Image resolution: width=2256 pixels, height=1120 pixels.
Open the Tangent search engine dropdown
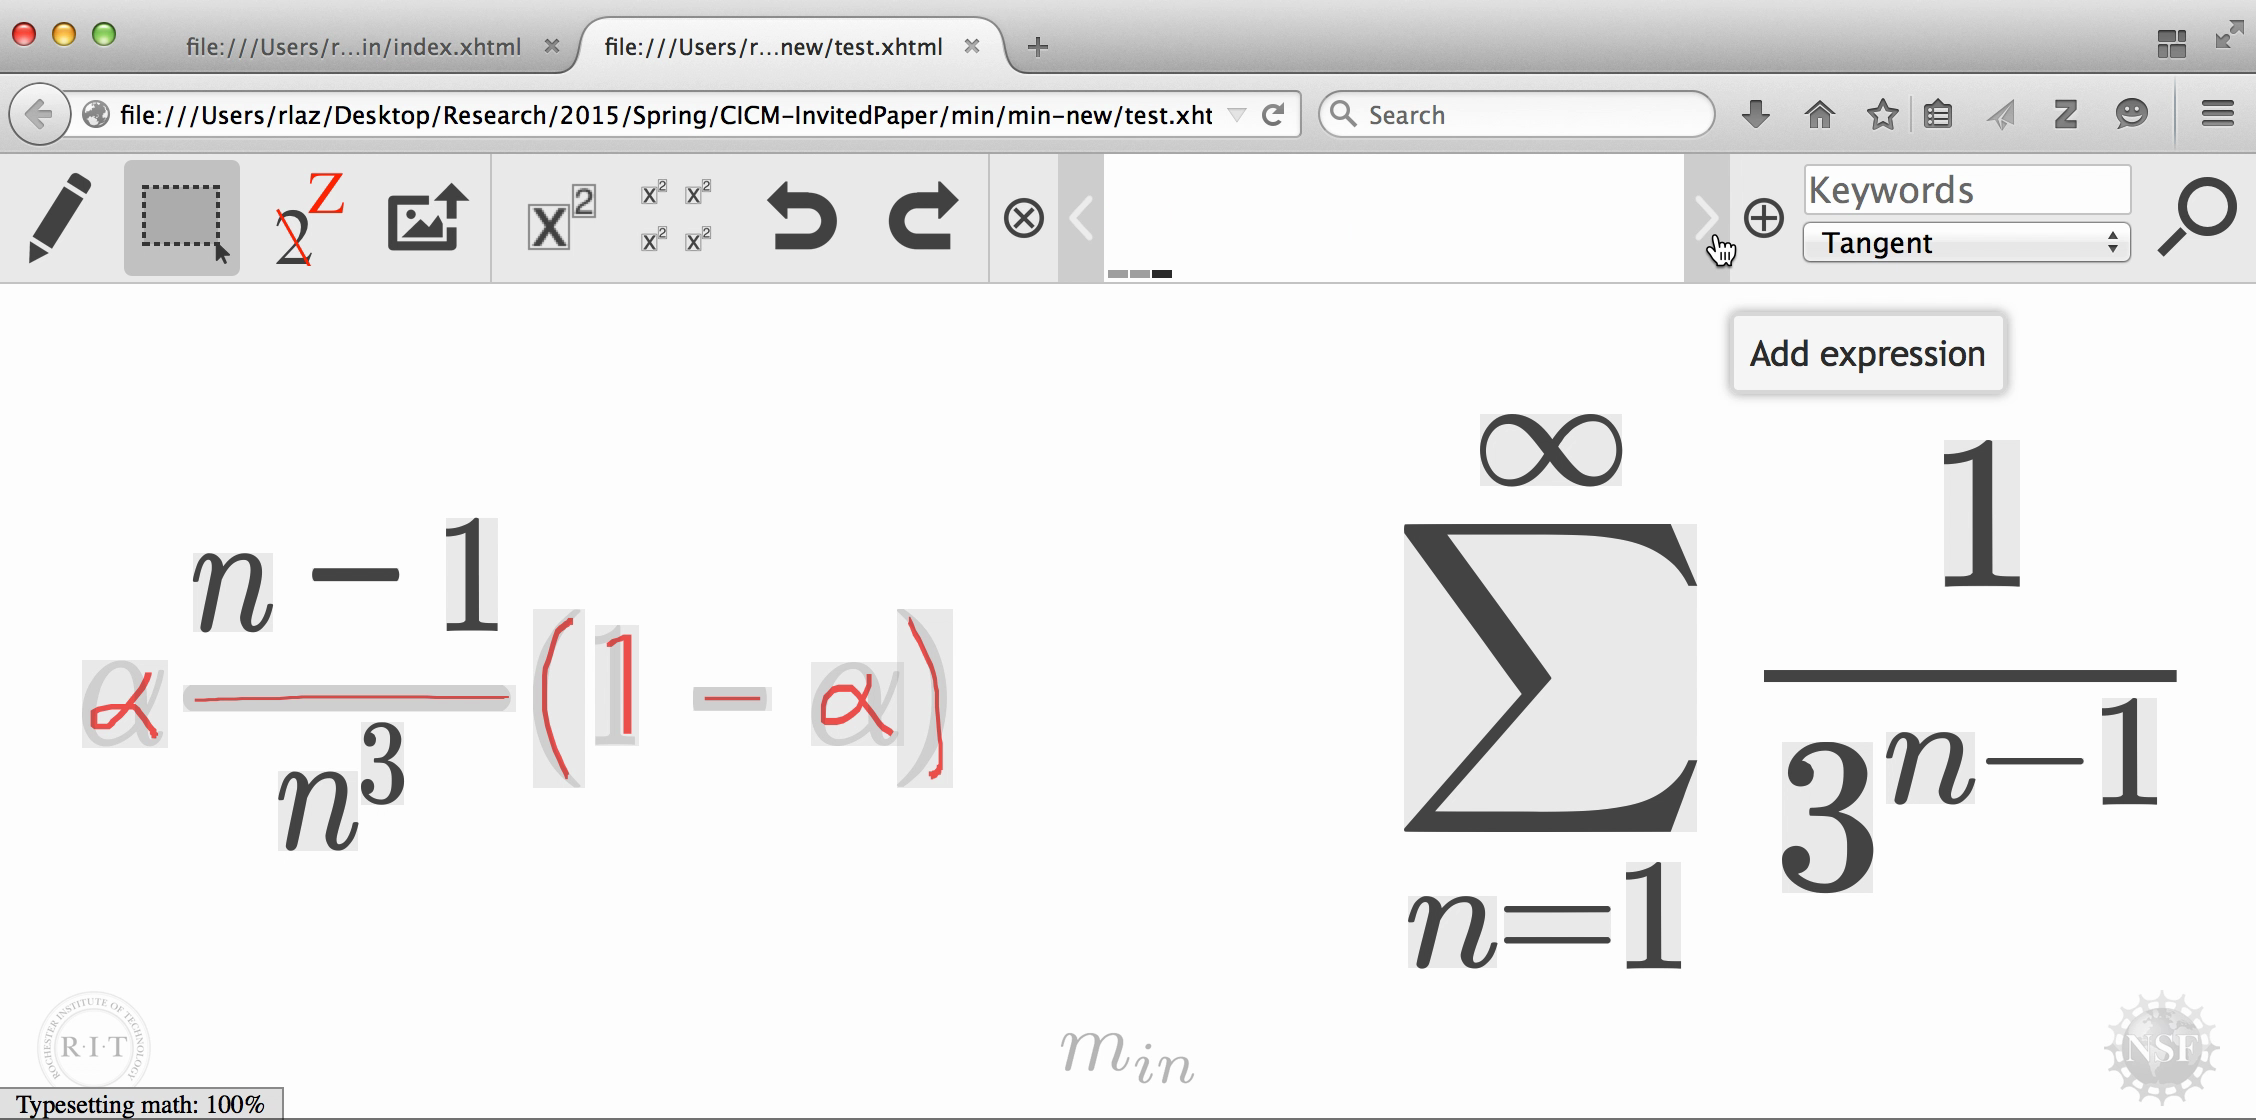click(x=1966, y=243)
